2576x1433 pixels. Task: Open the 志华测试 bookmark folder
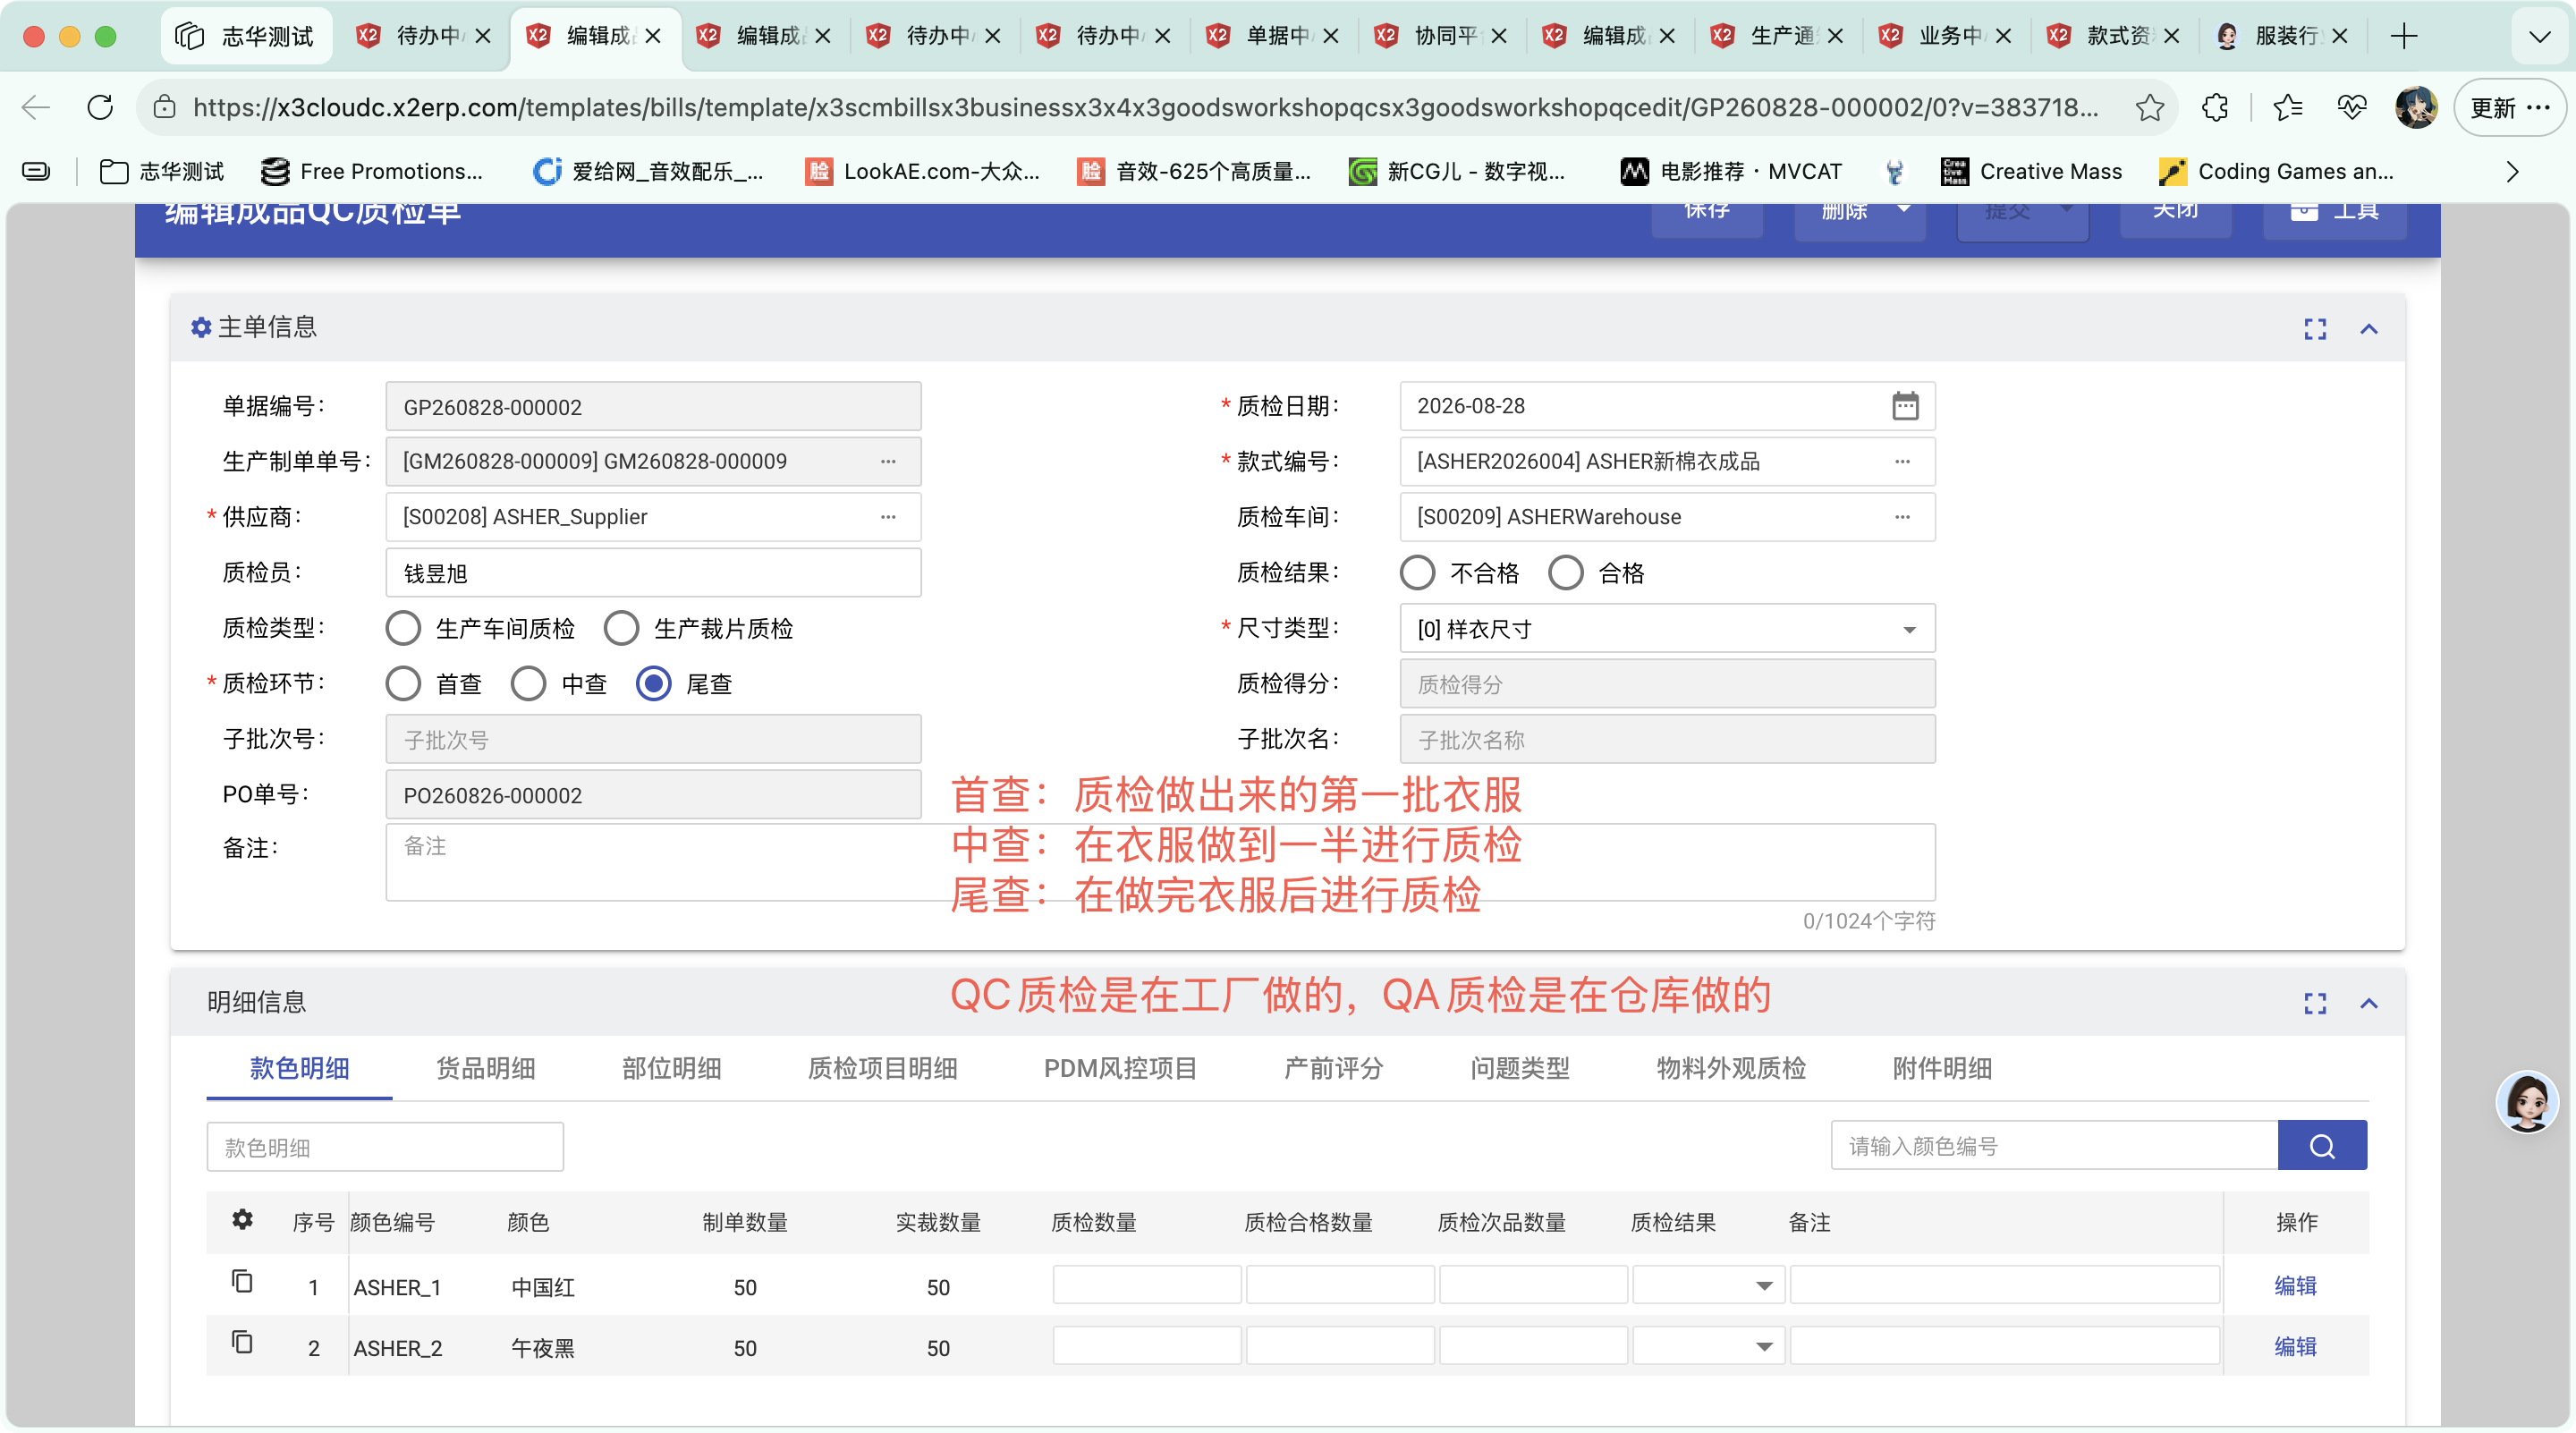point(162,172)
